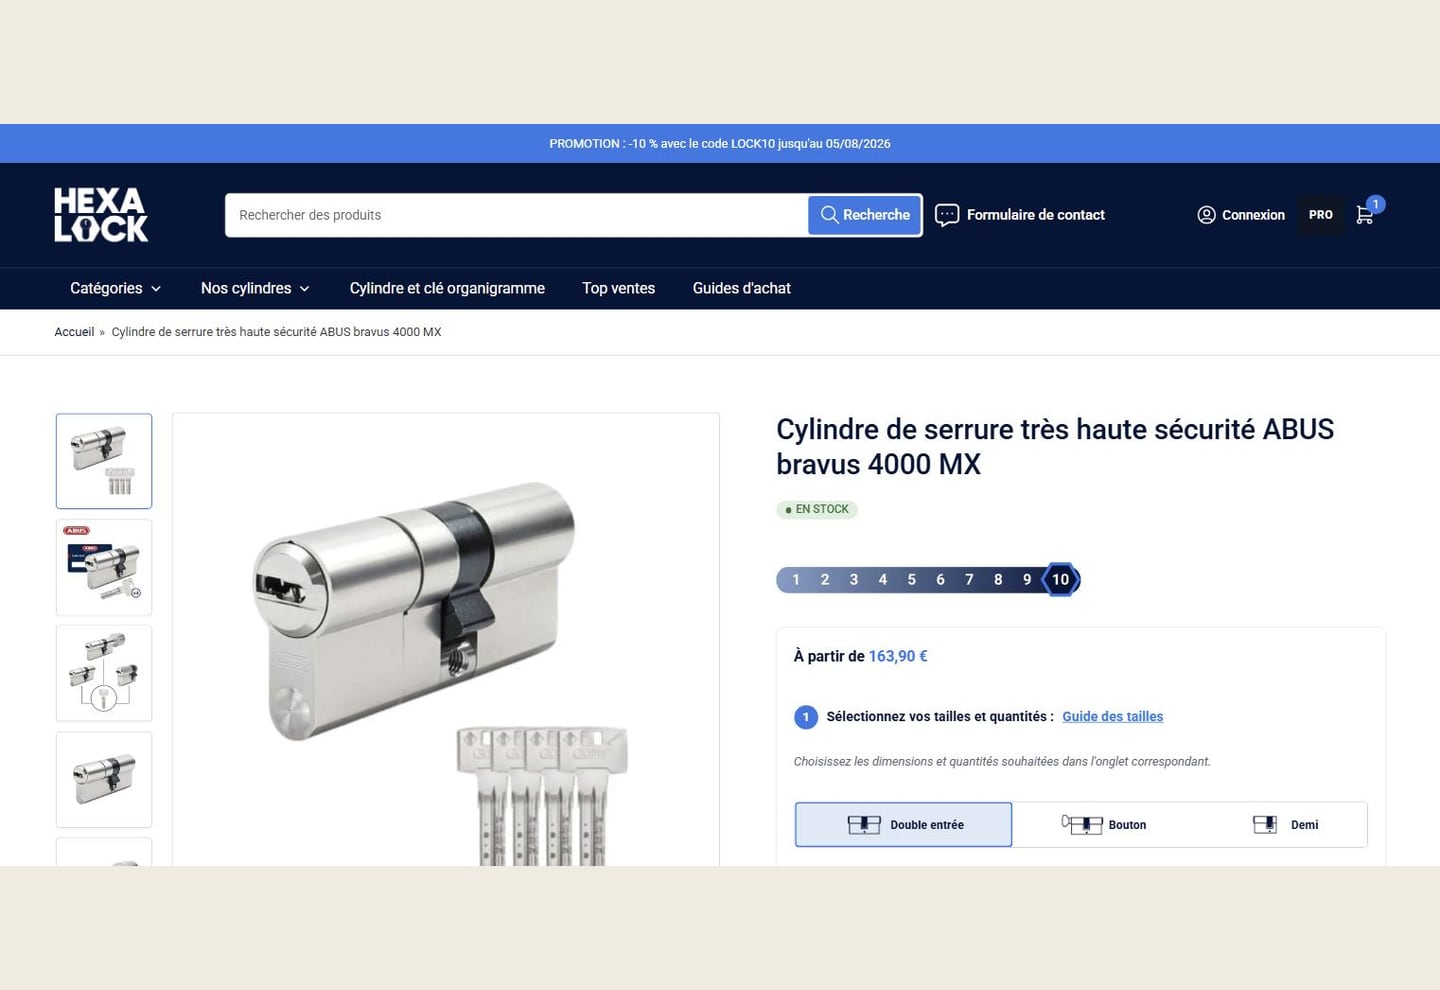Open the Guide des tailles link
This screenshot has height=990, width=1440.
tap(1112, 716)
